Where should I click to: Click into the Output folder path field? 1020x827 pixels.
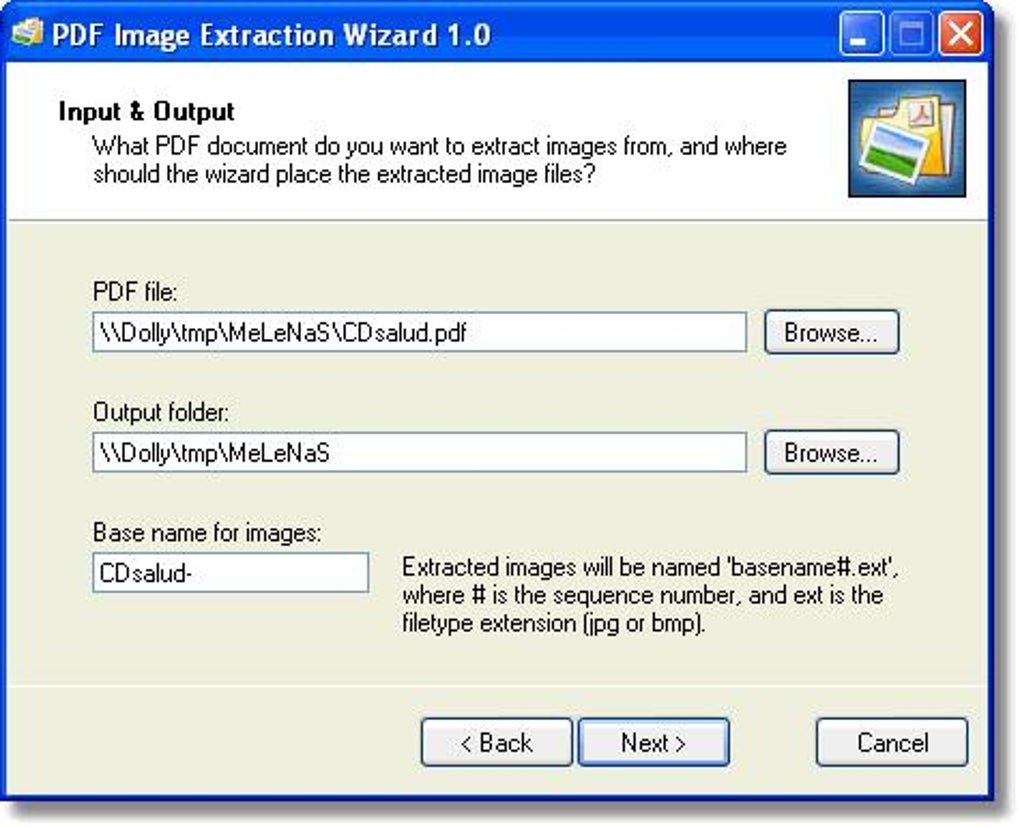click(x=419, y=453)
